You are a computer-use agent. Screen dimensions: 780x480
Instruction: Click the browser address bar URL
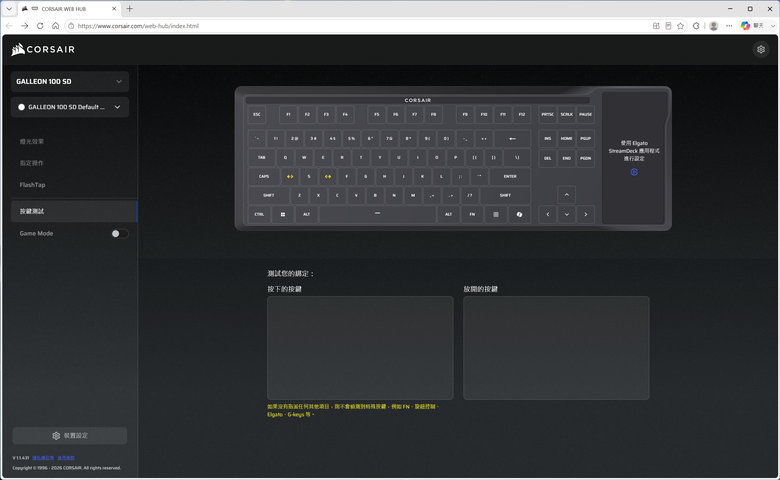138,26
